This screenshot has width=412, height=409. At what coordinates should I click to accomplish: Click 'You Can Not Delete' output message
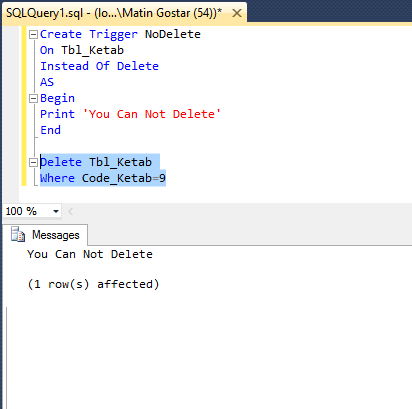(x=90, y=254)
